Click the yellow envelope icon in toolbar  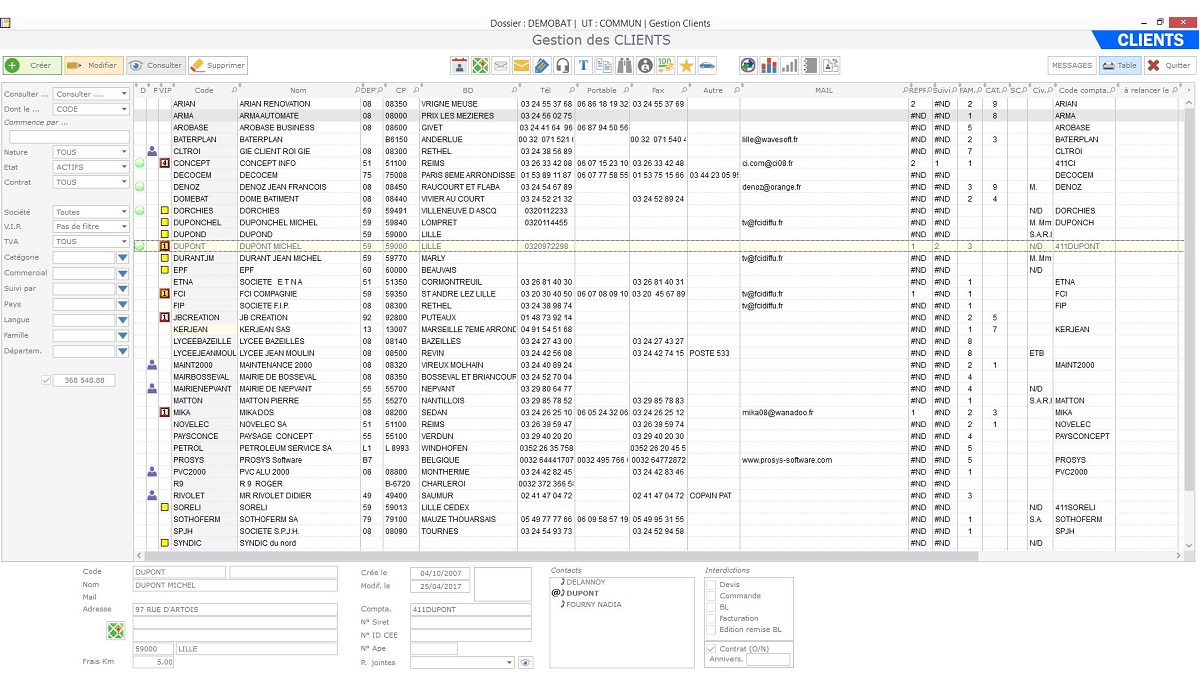click(x=521, y=65)
